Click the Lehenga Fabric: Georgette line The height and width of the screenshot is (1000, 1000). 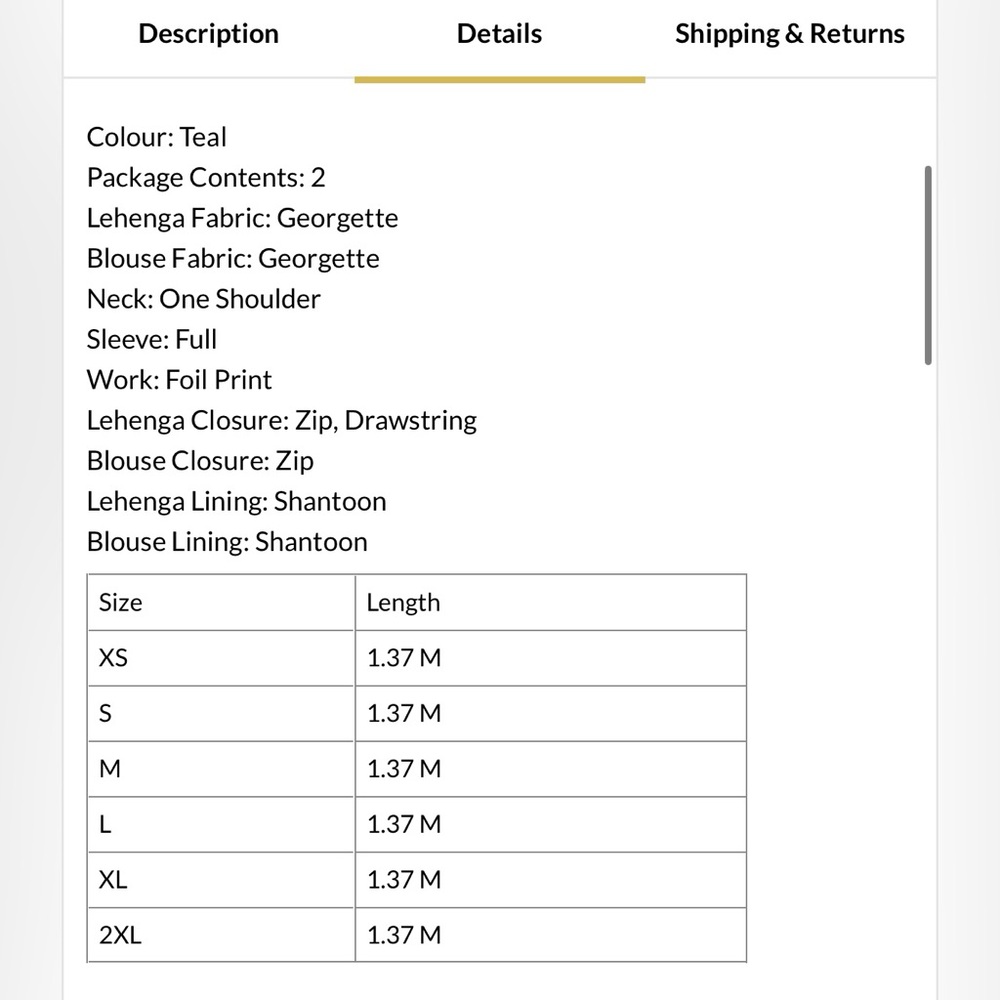tap(242, 218)
